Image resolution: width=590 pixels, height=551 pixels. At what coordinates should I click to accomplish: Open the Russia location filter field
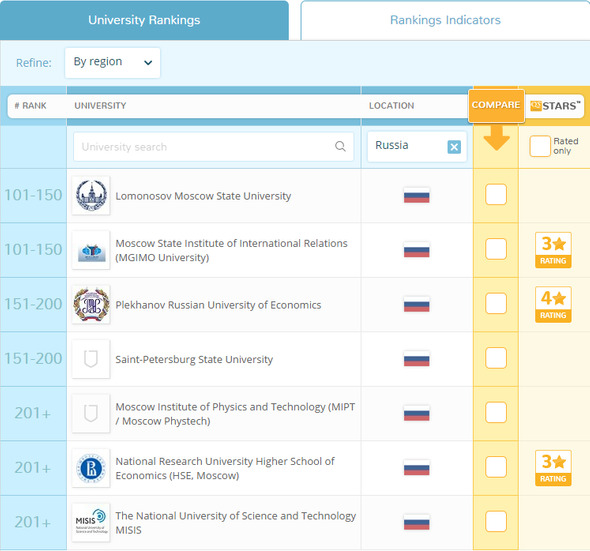[x=417, y=146]
